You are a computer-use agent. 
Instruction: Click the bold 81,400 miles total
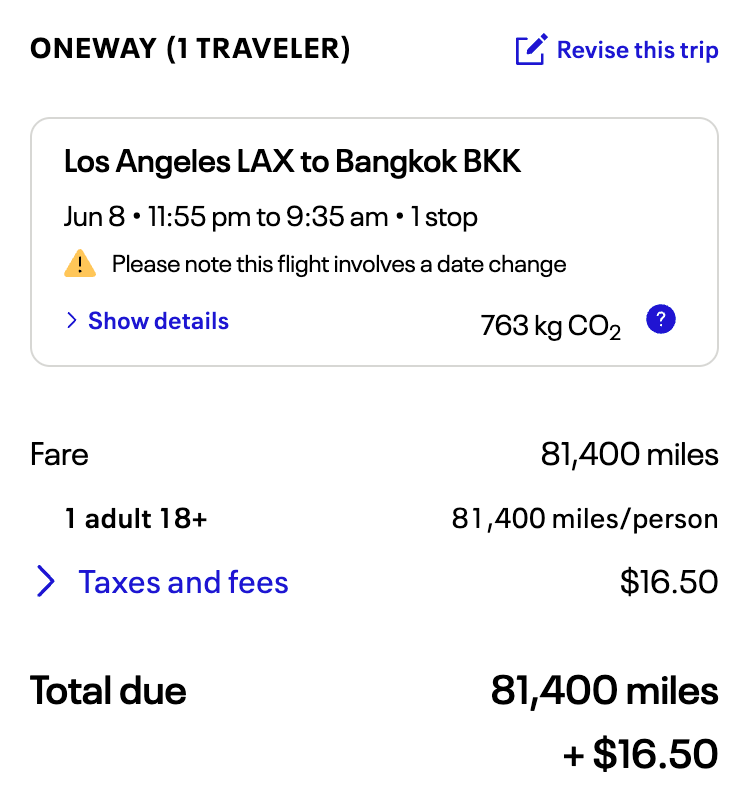click(x=604, y=690)
